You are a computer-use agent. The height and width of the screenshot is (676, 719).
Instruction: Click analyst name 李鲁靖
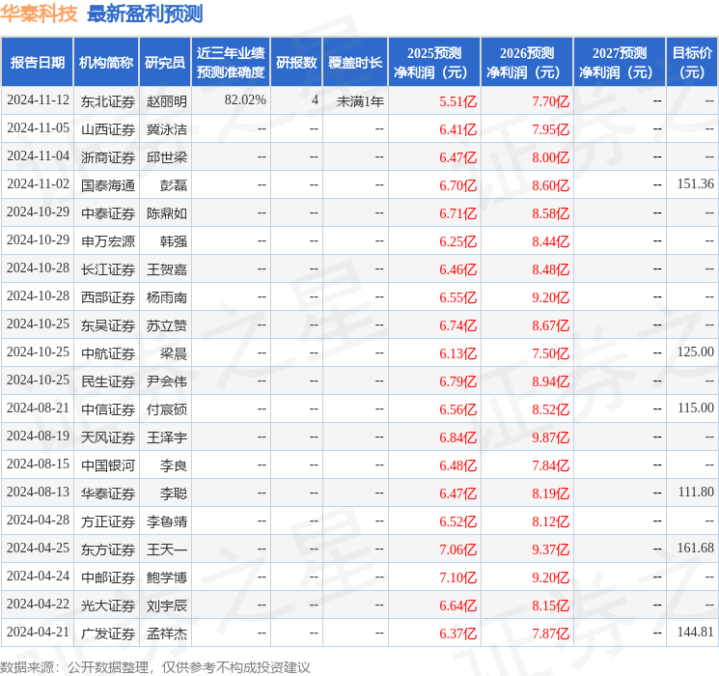coord(167,521)
